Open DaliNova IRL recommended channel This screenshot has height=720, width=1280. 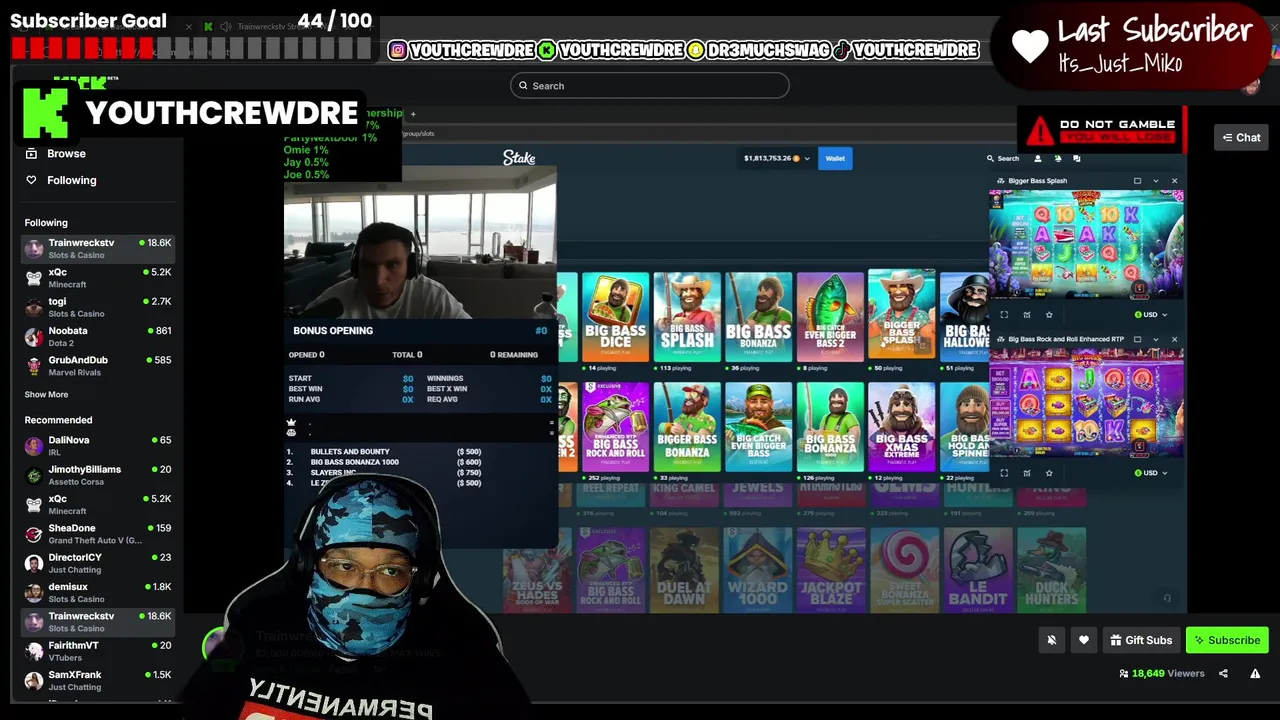(98, 446)
